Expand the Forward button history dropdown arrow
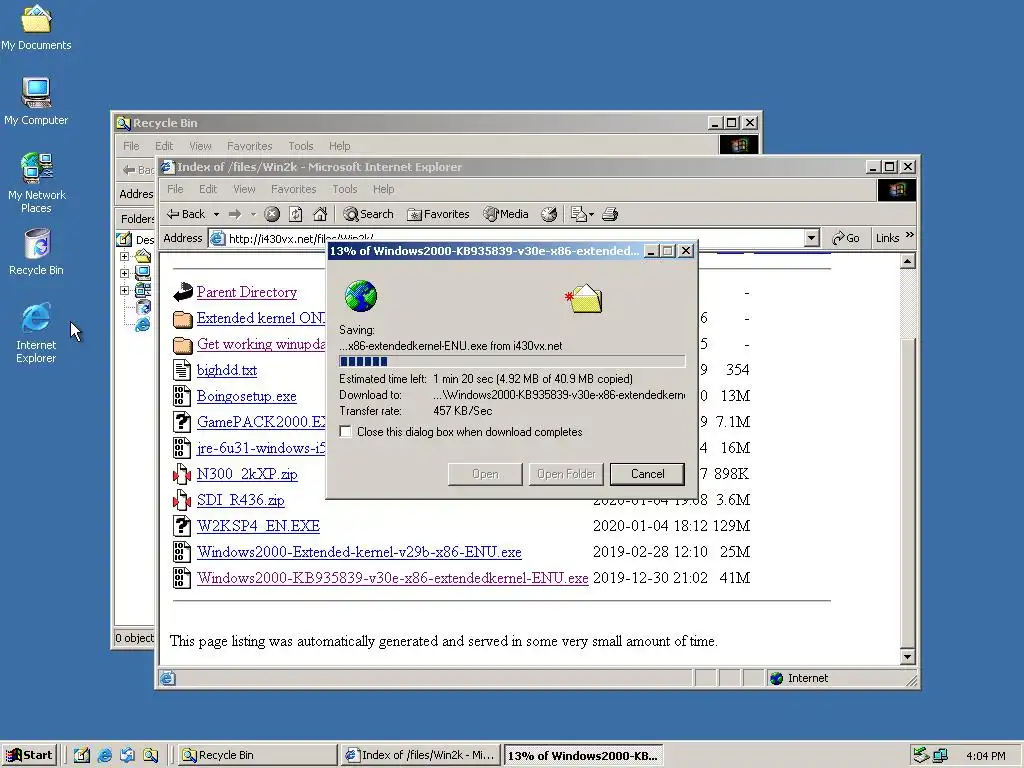Screen dimensions: 1024x768 (x=253, y=214)
